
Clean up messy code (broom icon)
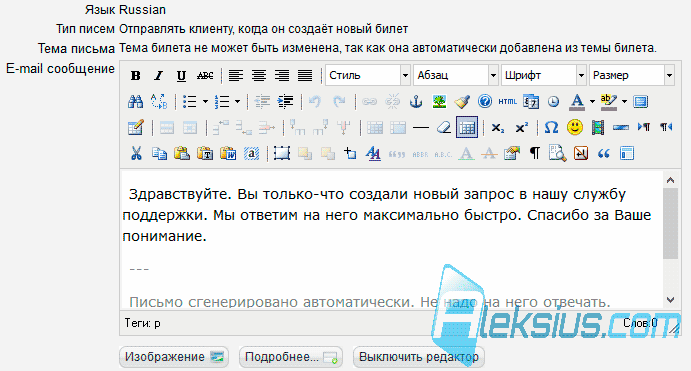coord(462,102)
